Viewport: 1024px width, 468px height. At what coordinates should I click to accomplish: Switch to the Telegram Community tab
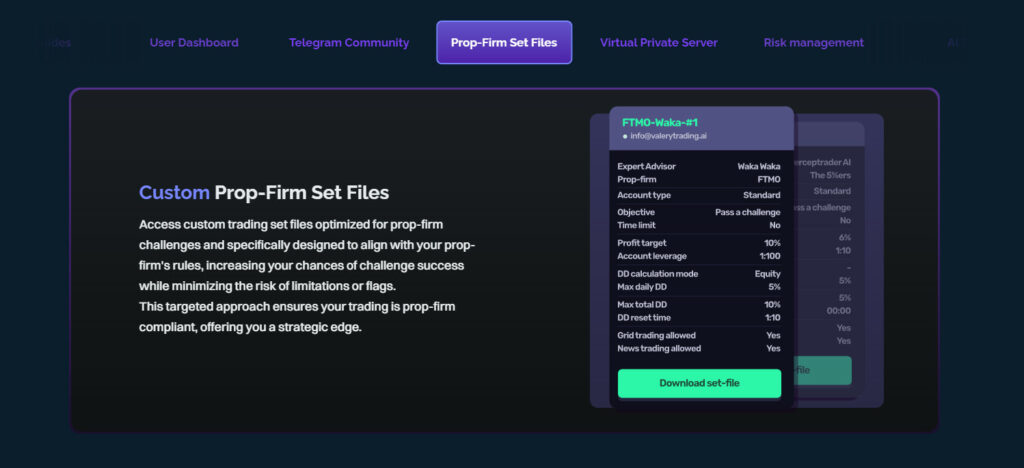tap(349, 43)
